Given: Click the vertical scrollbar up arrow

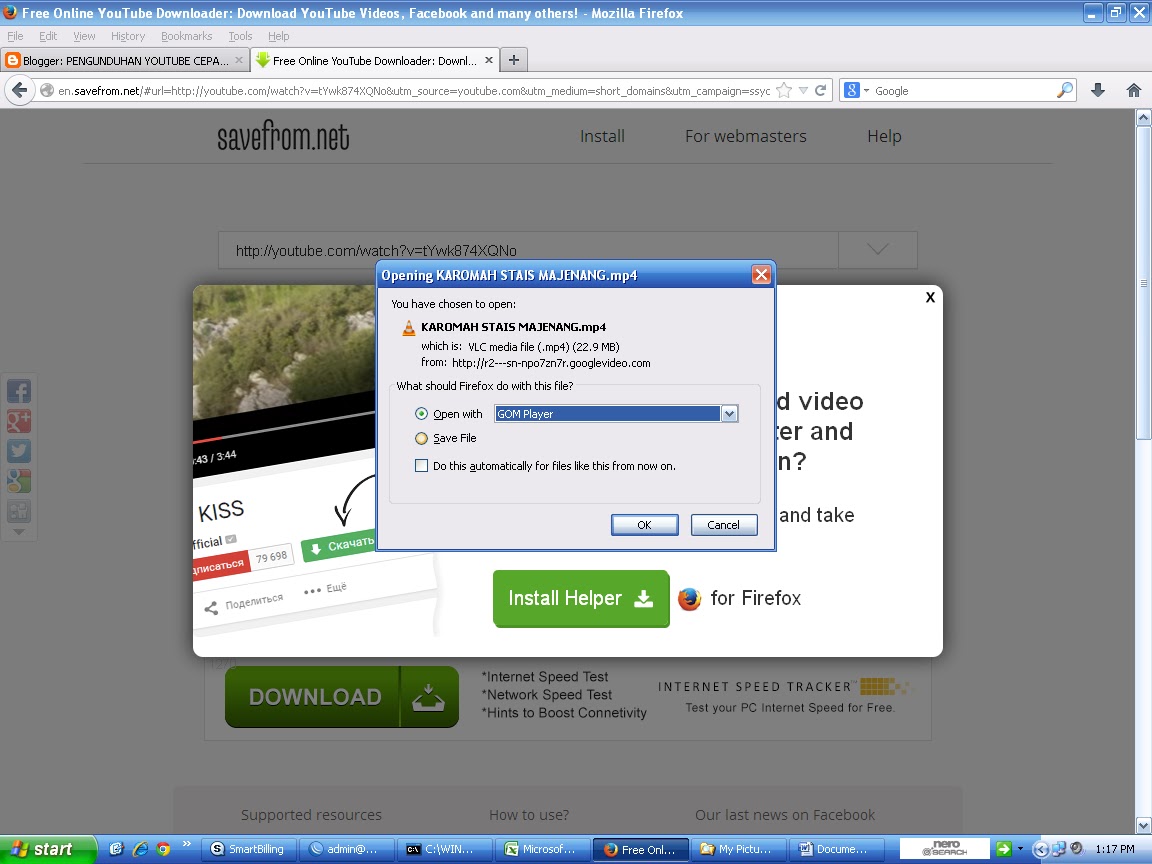Looking at the screenshot, I should (1143, 117).
